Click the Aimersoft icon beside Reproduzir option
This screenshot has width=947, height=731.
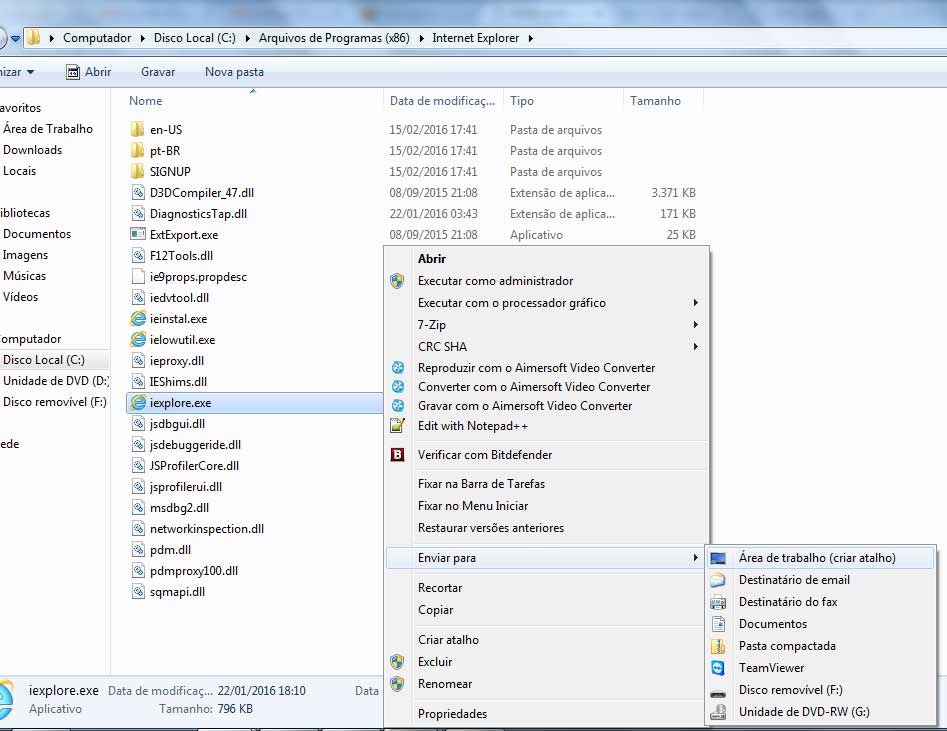tap(397, 368)
